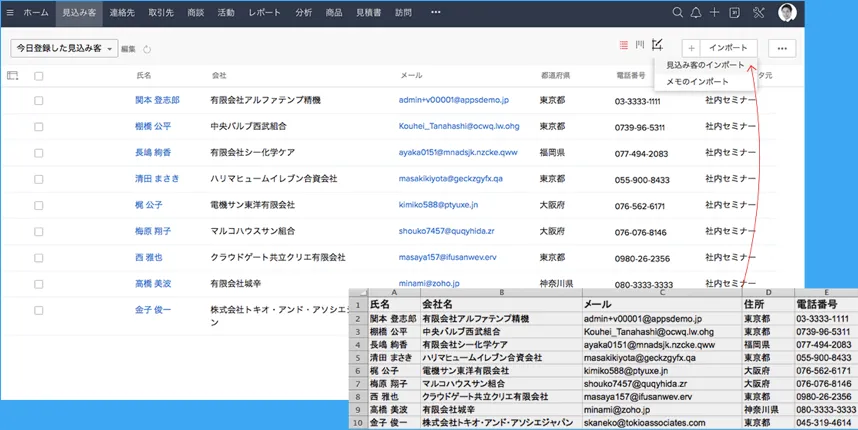Screen dimensions: 858x430
Task: Click the インポート button
Action: click(730, 48)
